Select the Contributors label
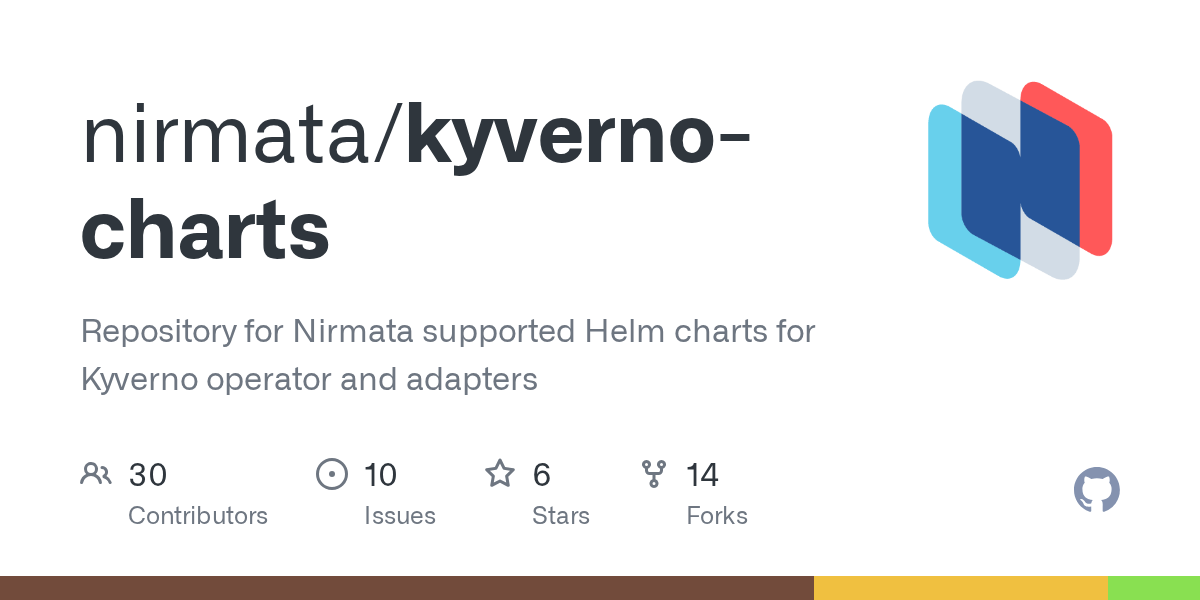Viewport: 1200px width, 600px height. click(198, 516)
